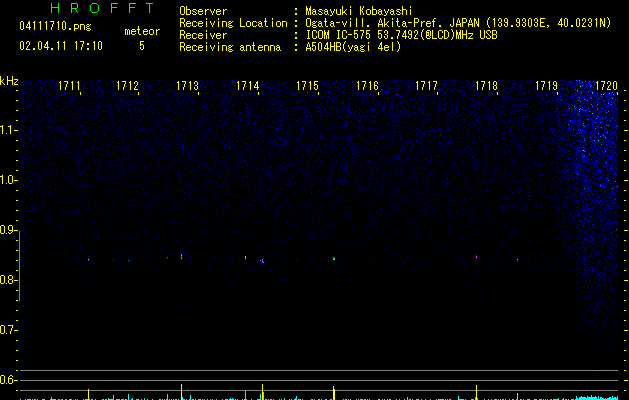Click the 1714 time marker
This screenshot has height=400, width=629.
click(248, 86)
